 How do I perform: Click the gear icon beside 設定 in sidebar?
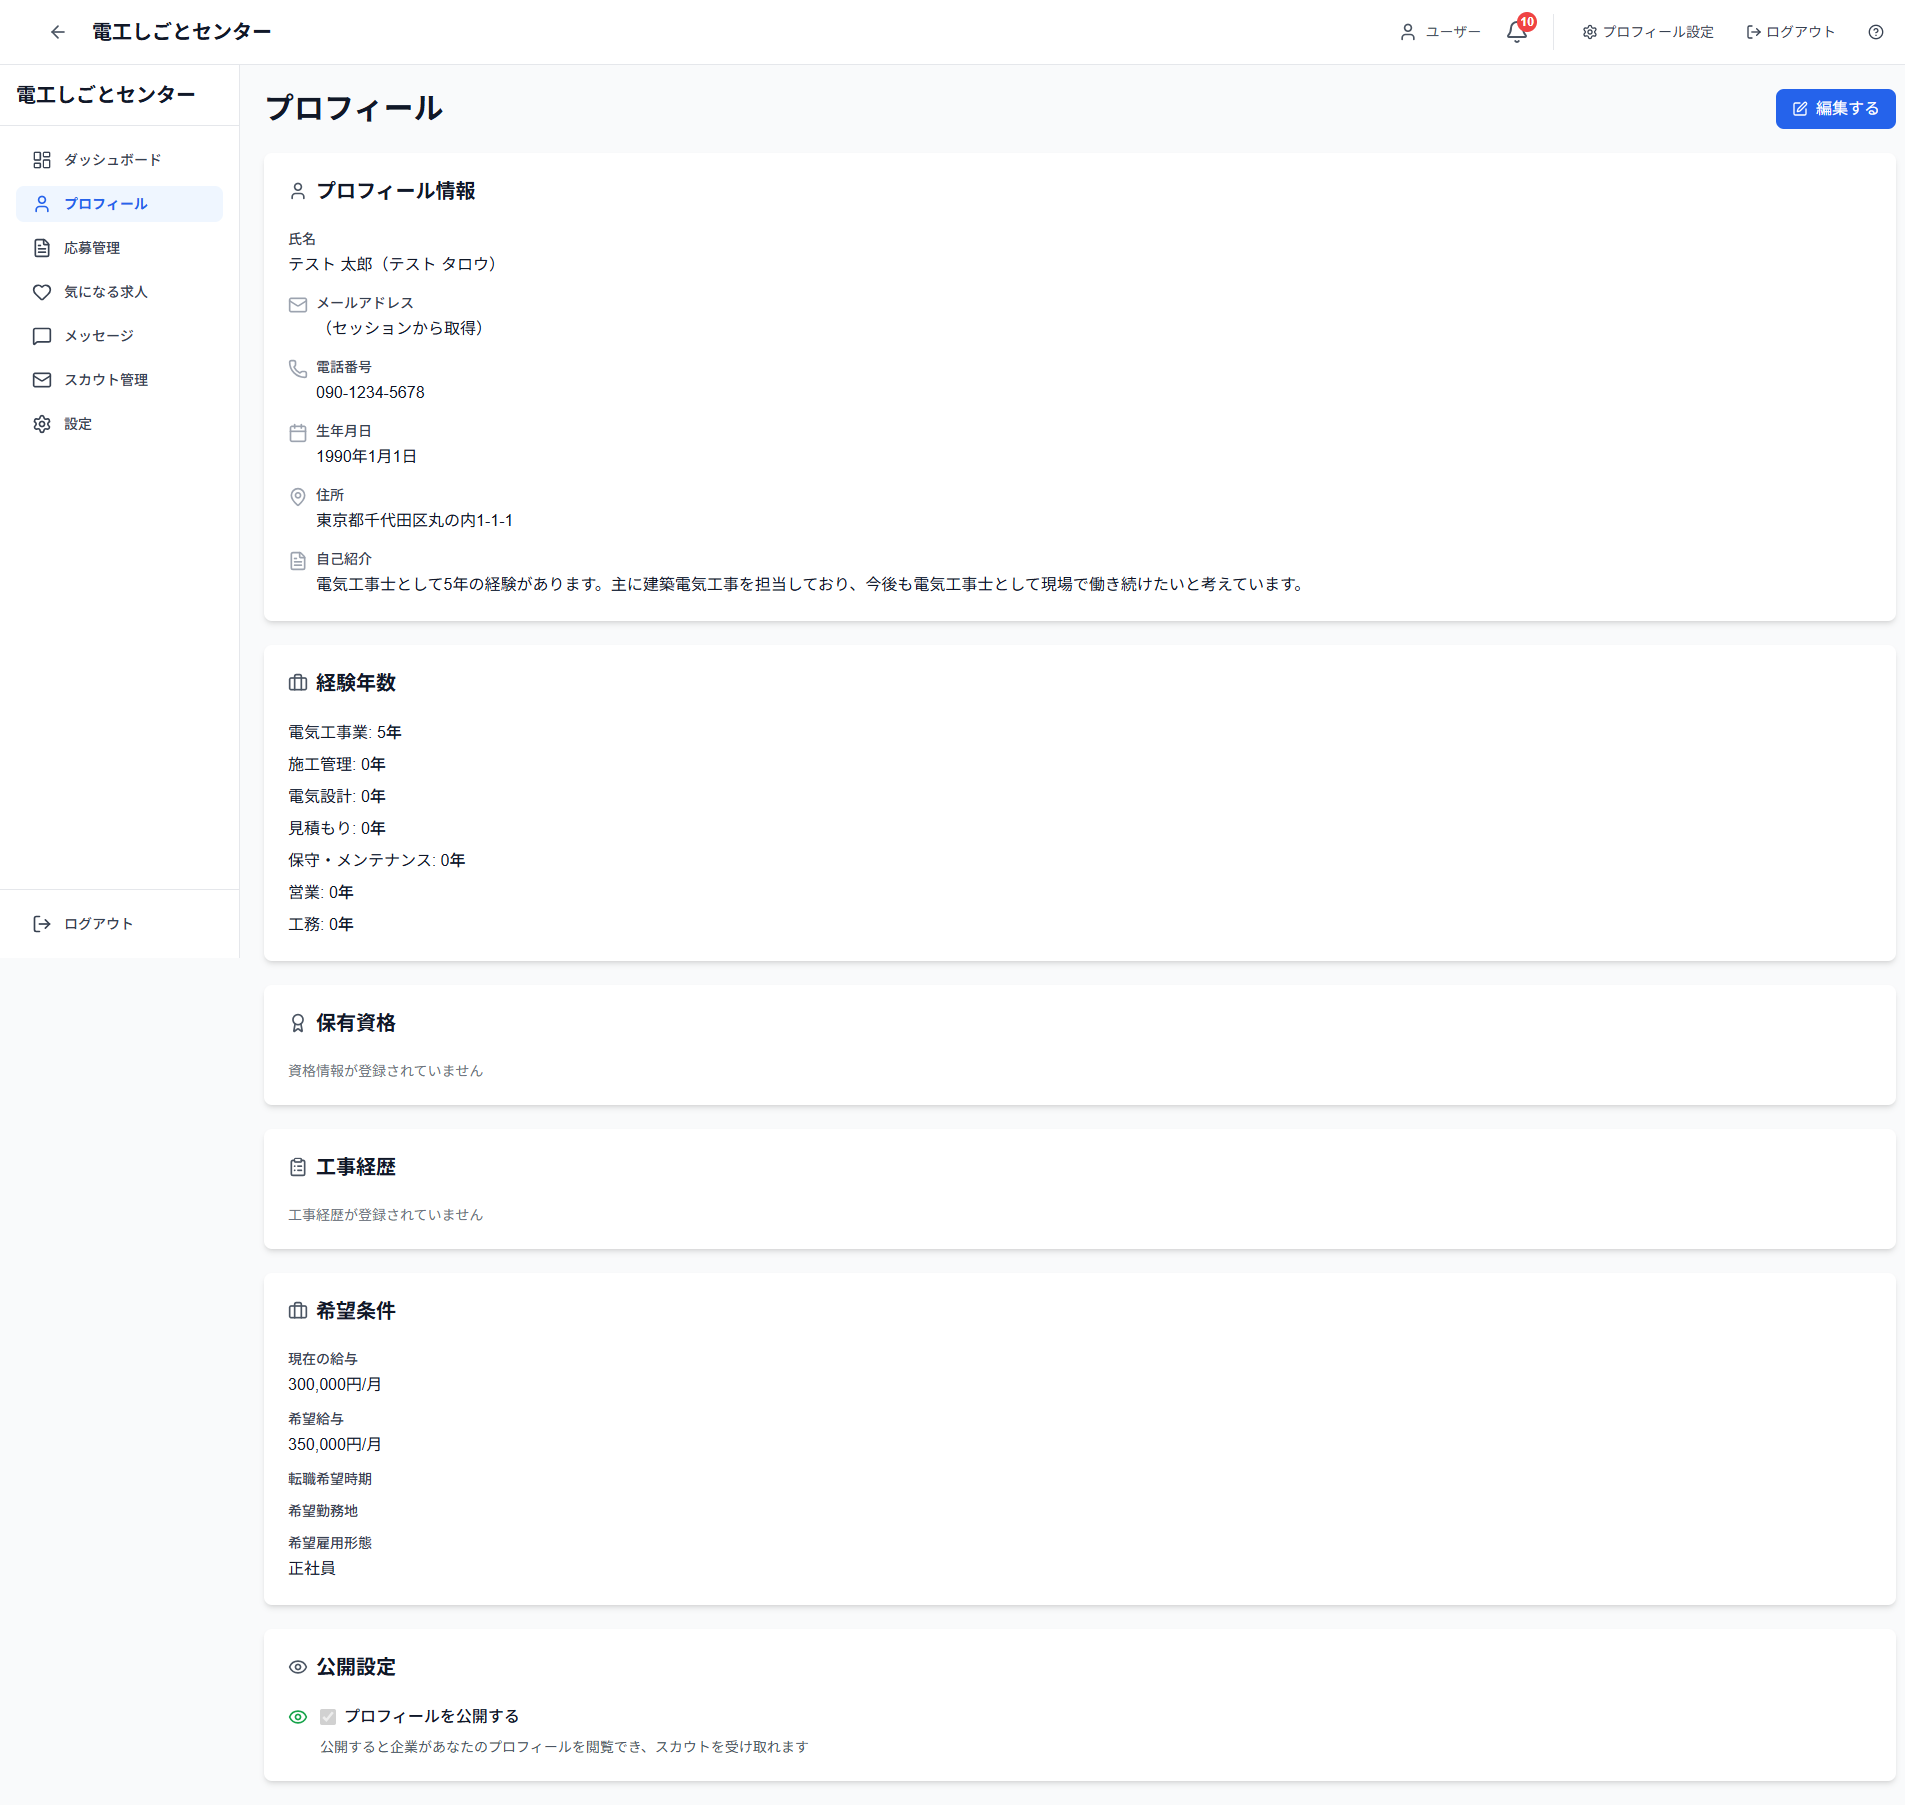tap(41, 424)
